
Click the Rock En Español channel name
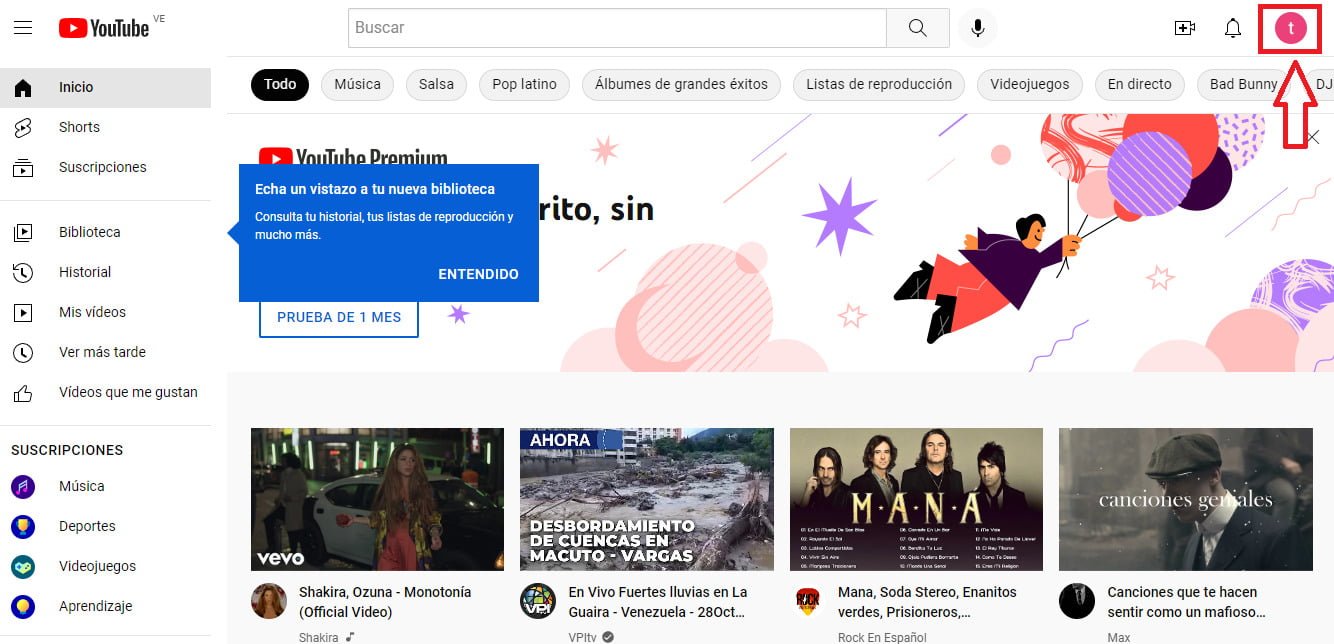(x=882, y=637)
